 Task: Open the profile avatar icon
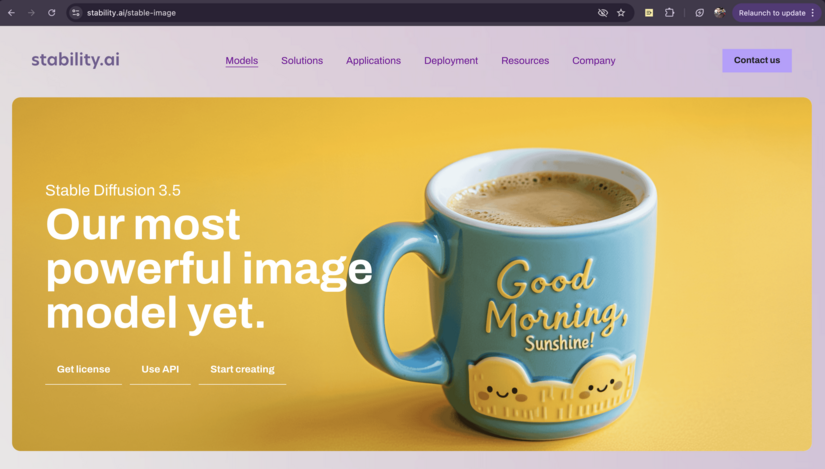(720, 13)
